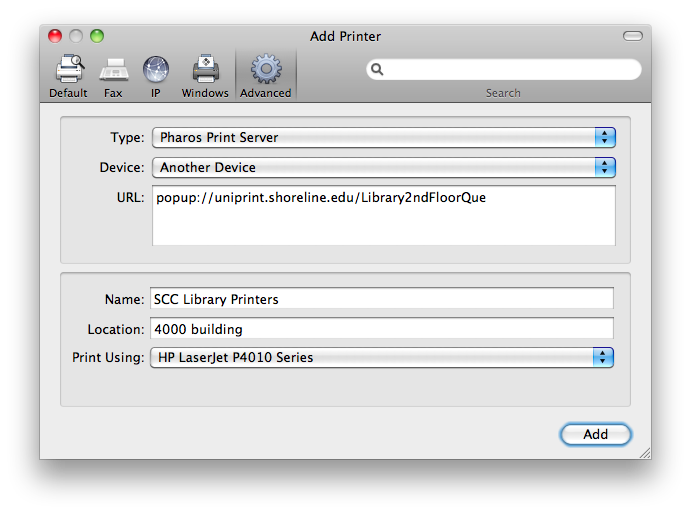Click the Name field SCC Library Printers
The width and height of the screenshot is (691, 514).
tap(382, 299)
